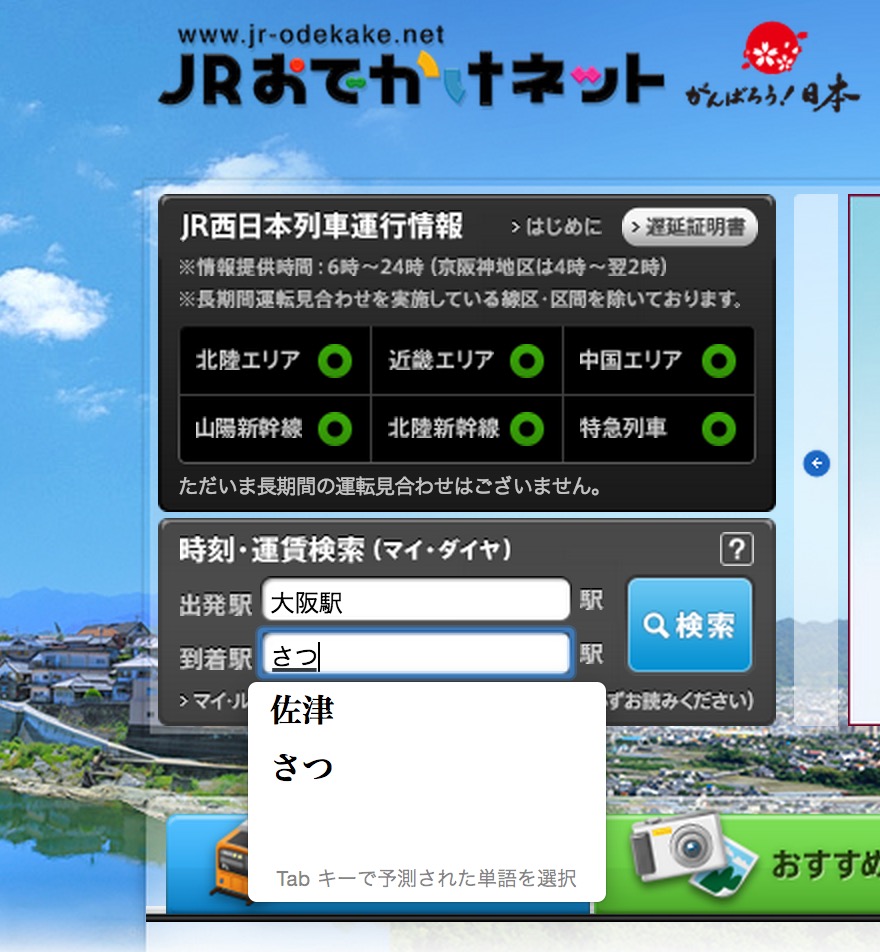Open 近畿エリア train status

(x=466, y=361)
